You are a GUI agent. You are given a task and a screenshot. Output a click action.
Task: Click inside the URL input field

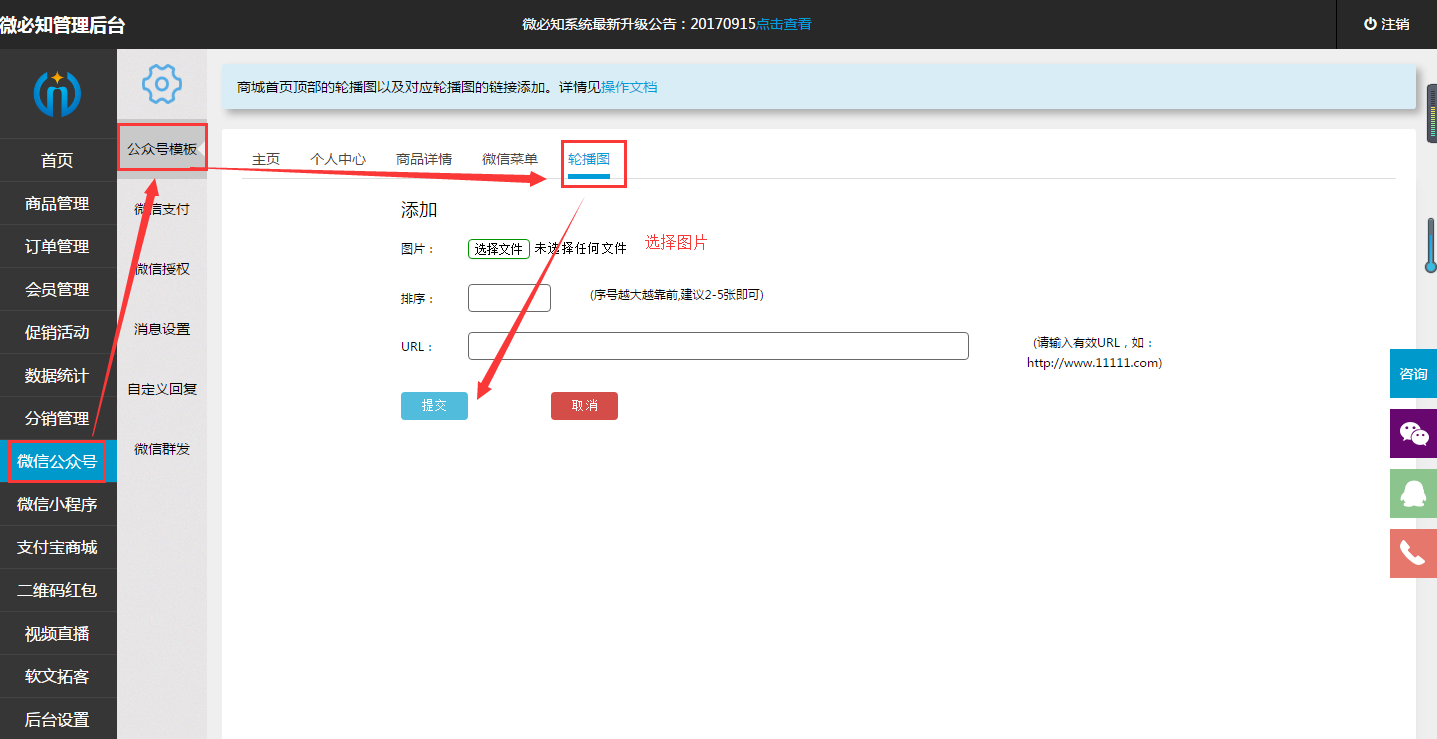click(717, 345)
